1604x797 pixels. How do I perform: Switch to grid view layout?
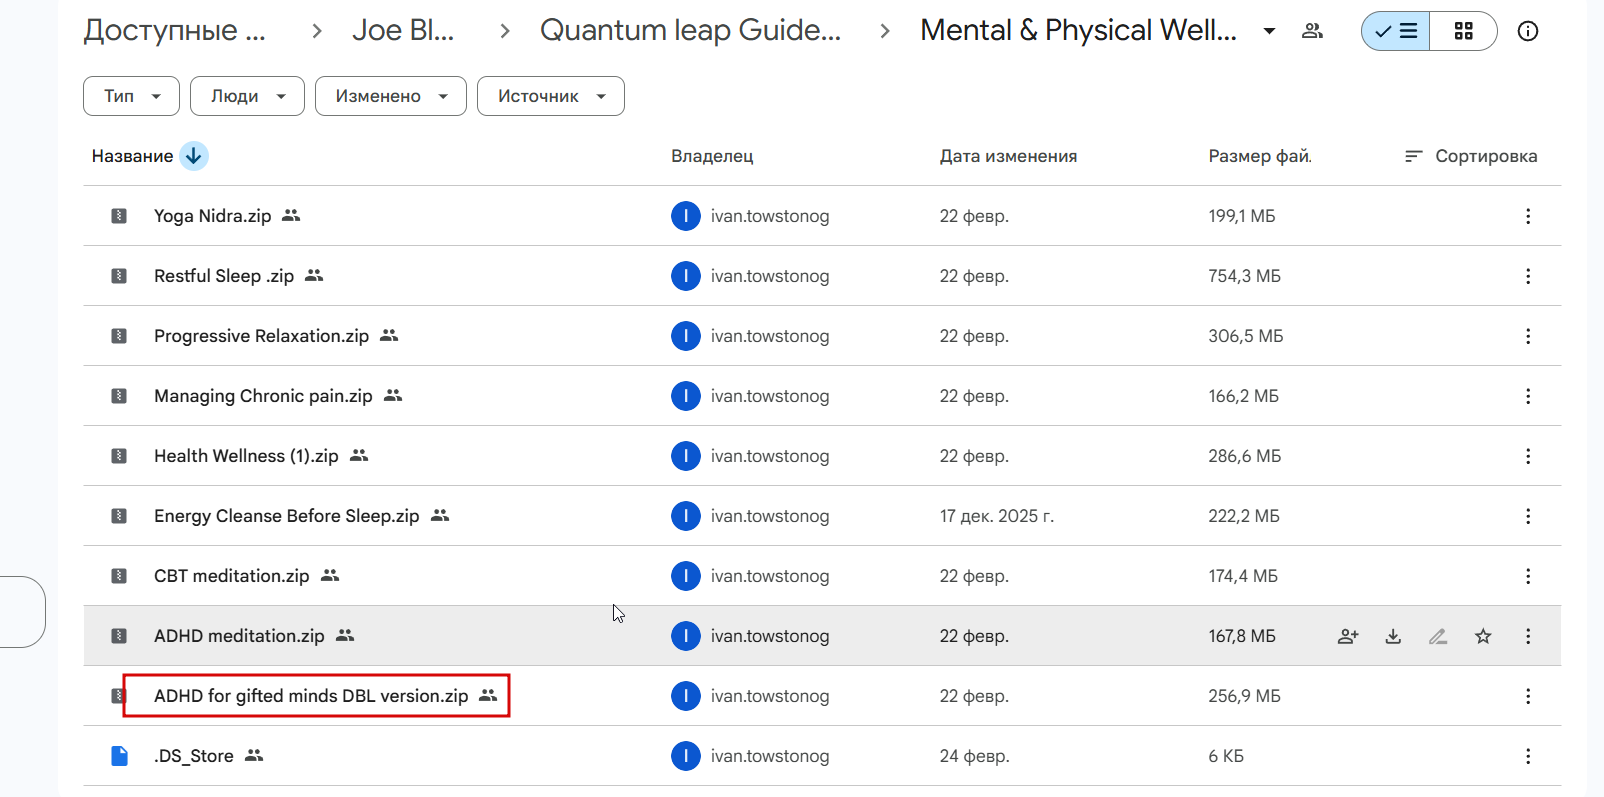pyautogui.click(x=1463, y=31)
